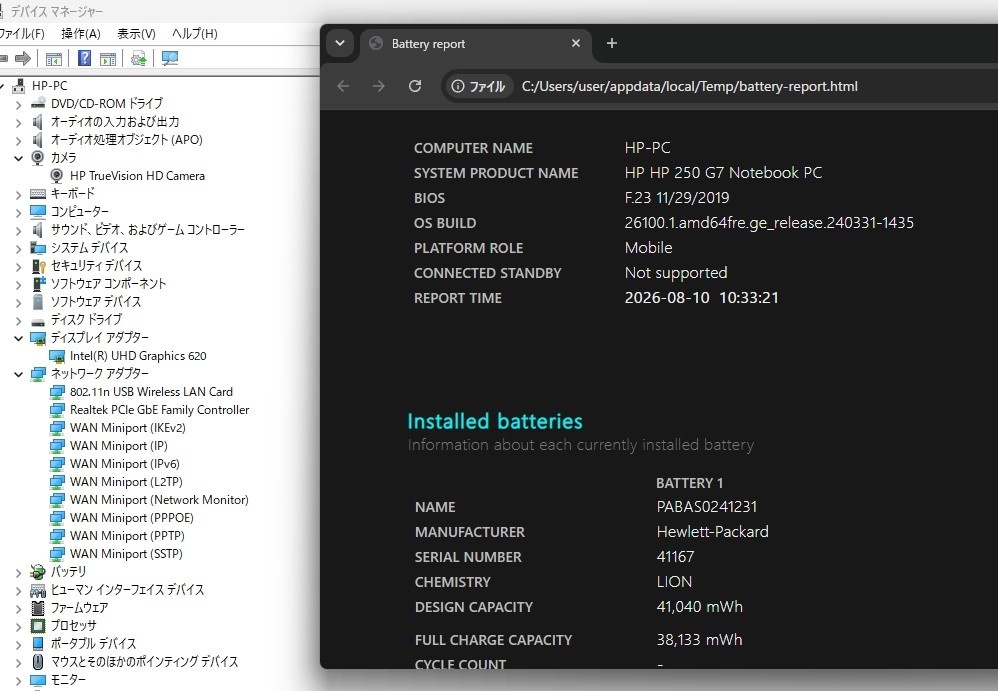This screenshot has width=998, height=691.
Task: Click scan for hardware changes toolbar icon
Action: [x=169, y=59]
